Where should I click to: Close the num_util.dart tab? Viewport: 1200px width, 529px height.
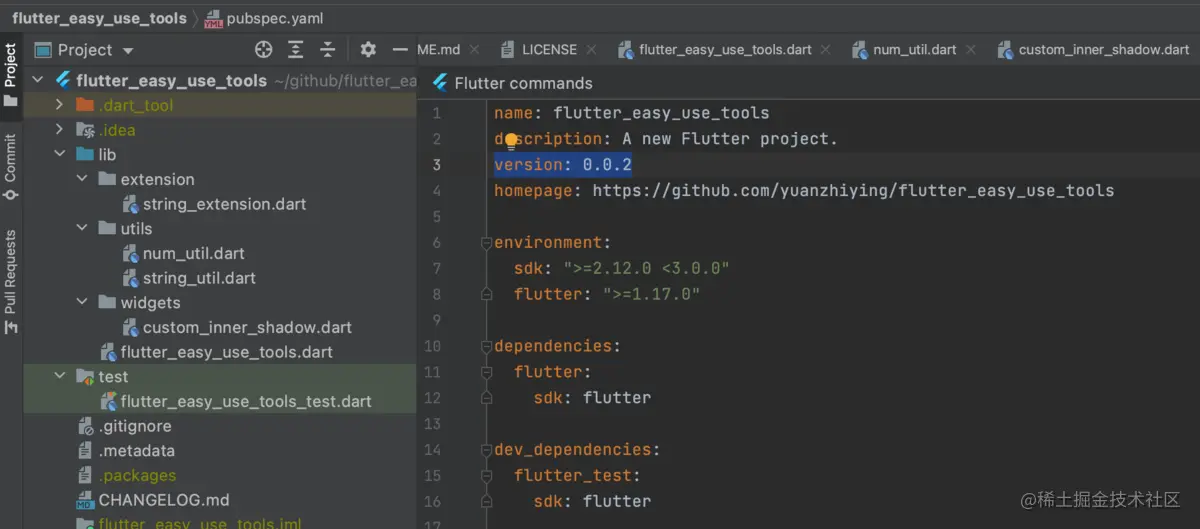coord(970,49)
